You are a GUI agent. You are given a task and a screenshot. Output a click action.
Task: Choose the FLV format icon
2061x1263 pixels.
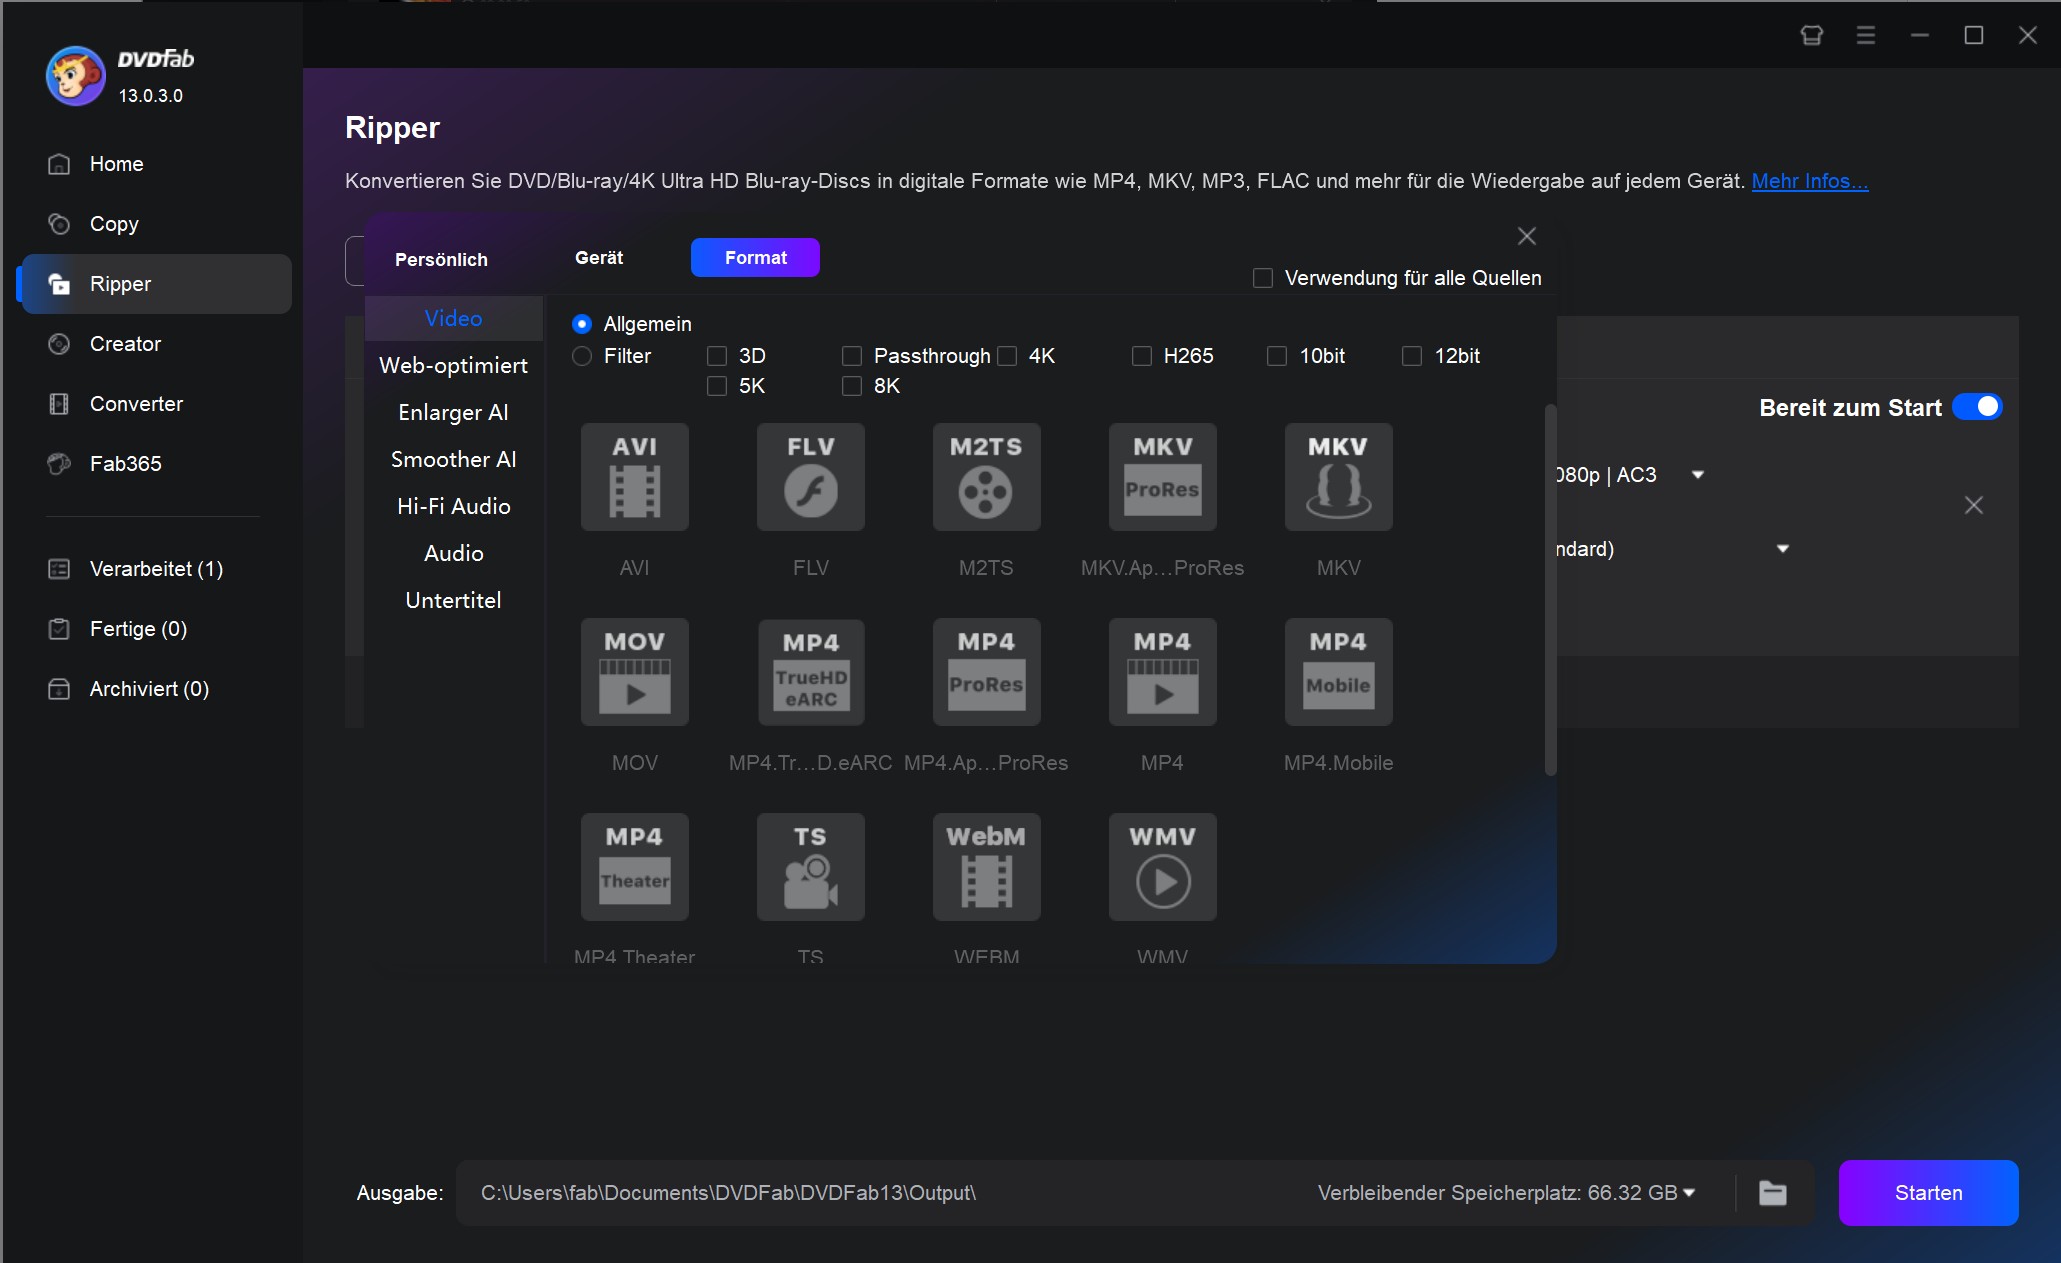click(x=810, y=476)
